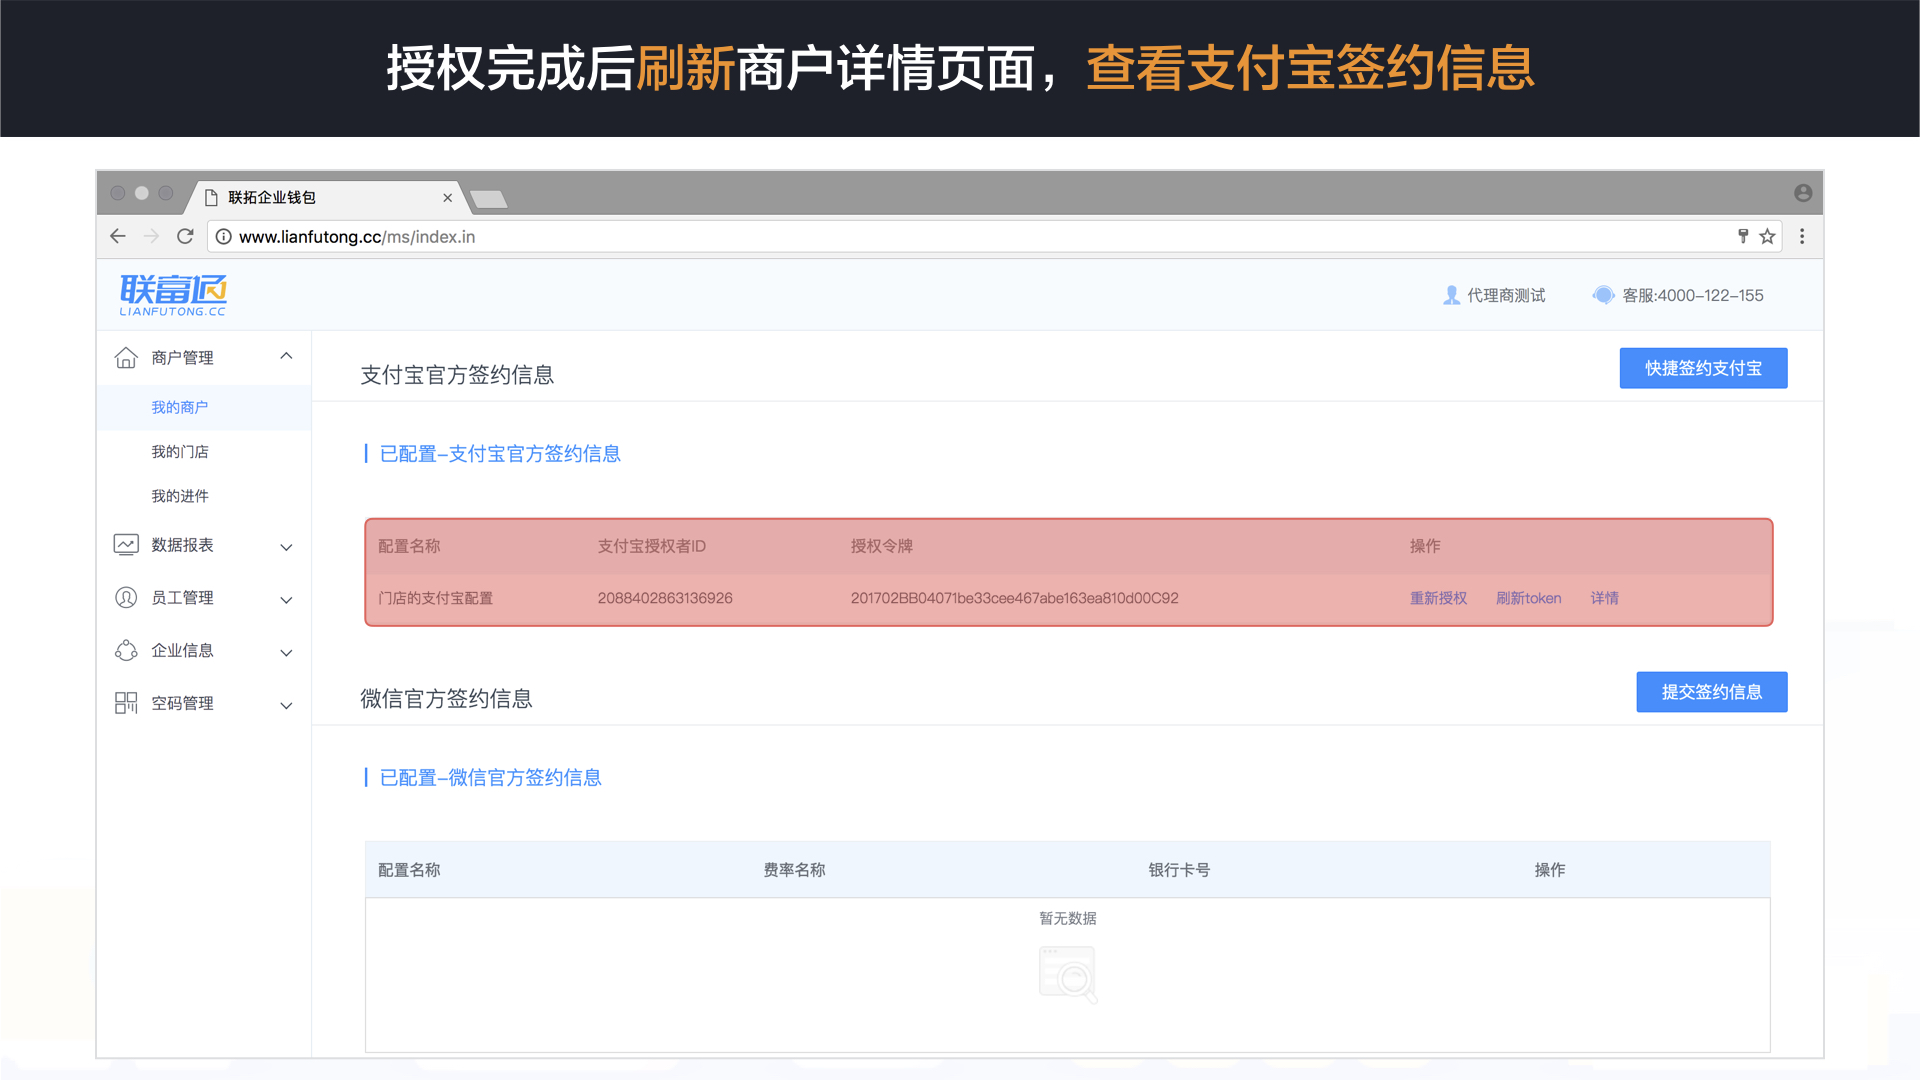Click the 授权令牌 token value

(1014, 598)
